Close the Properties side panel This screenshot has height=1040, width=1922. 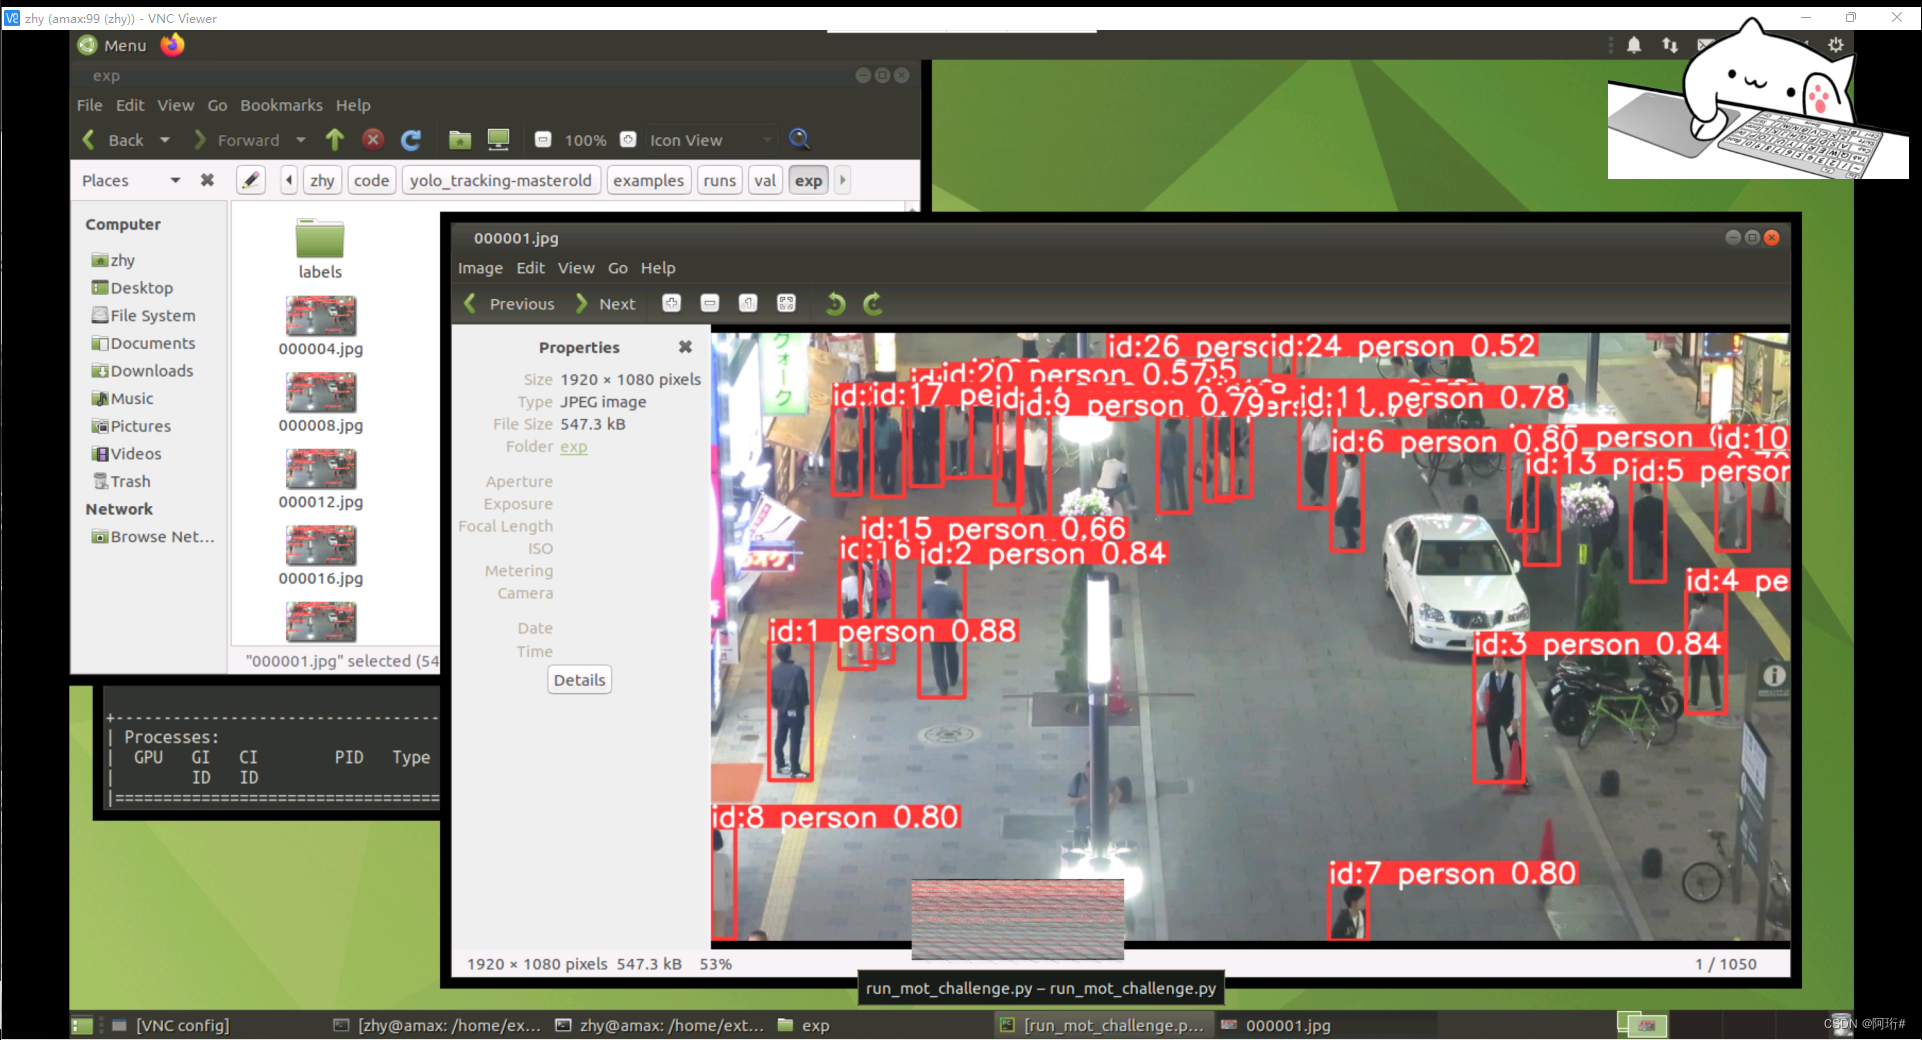pyautogui.click(x=685, y=347)
